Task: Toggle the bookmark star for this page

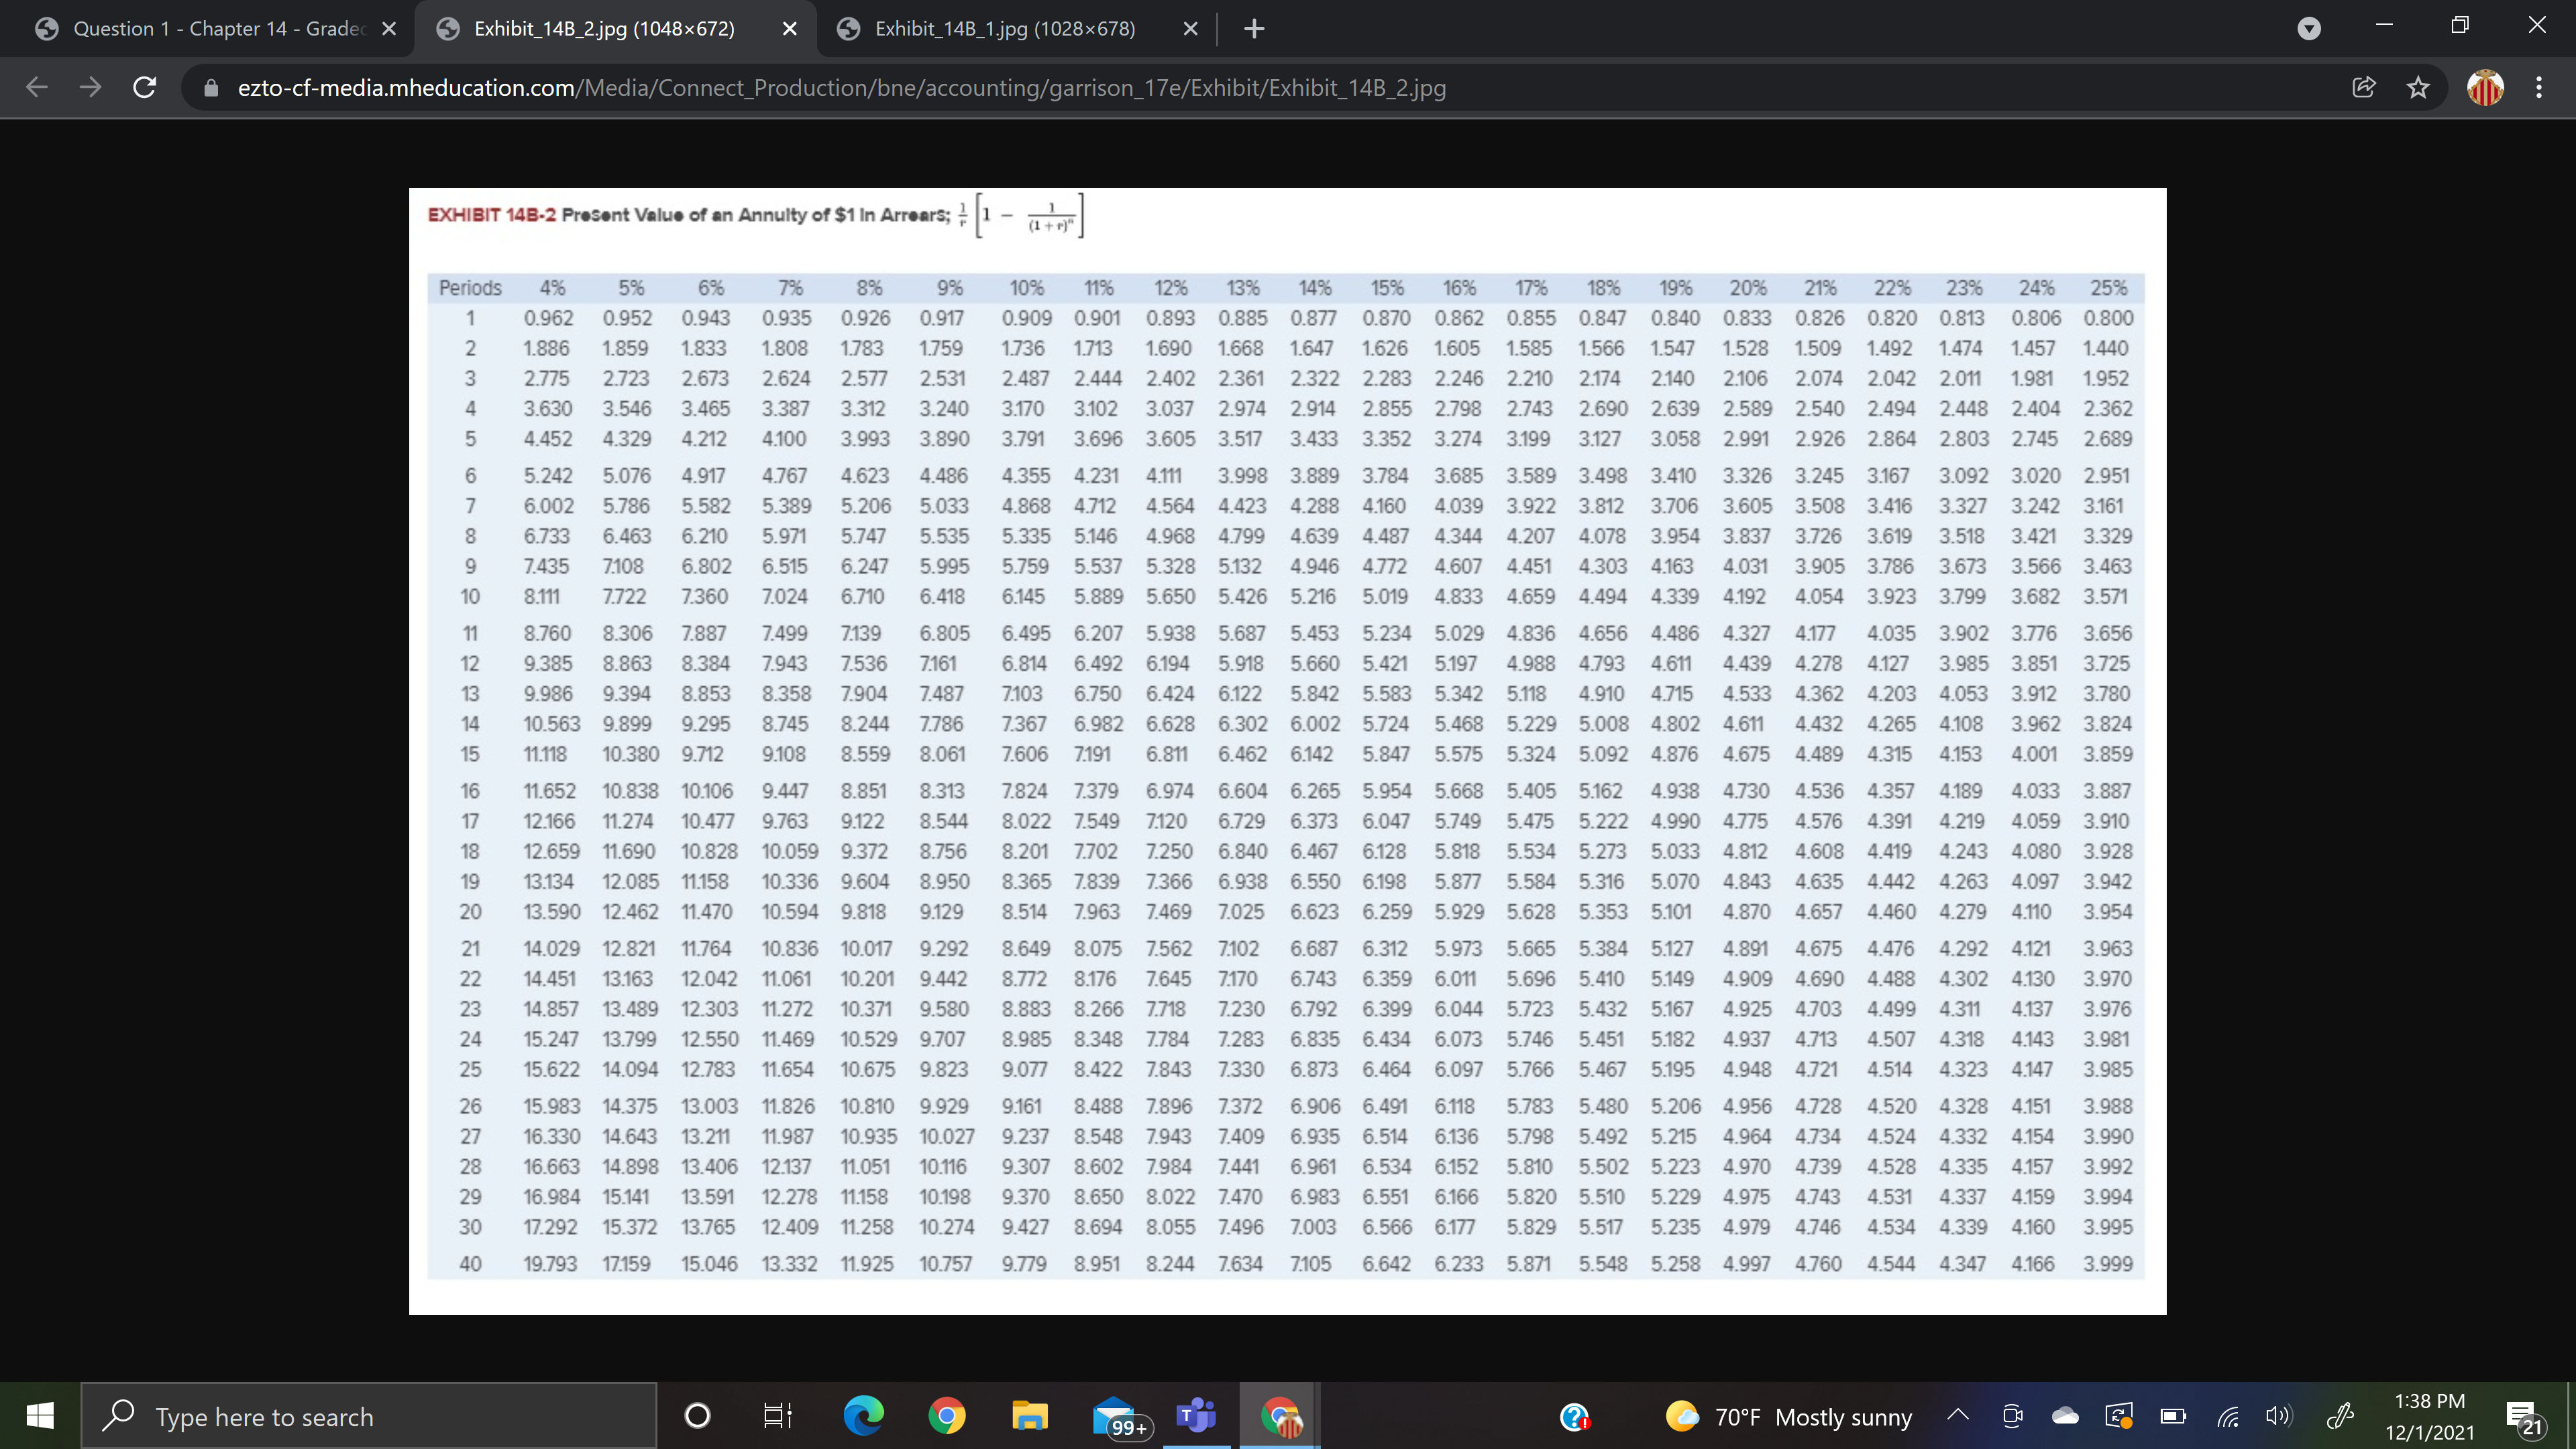Action: pyautogui.click(x=2418, y=88)
